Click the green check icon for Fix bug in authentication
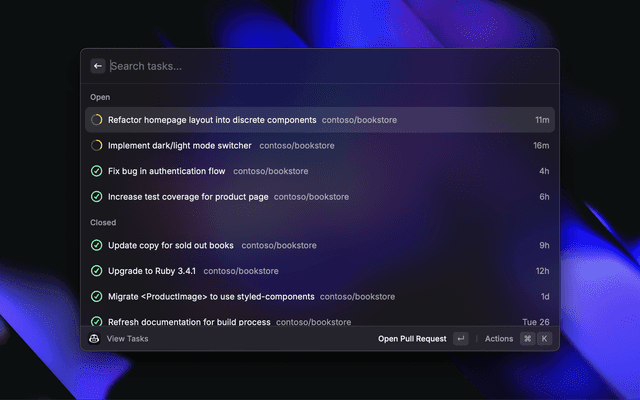 97,171
